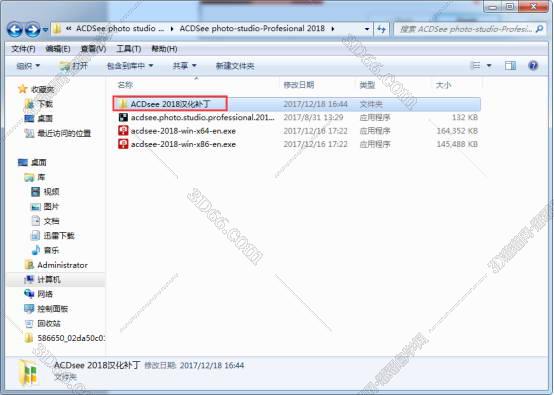554x395 pixels.
Task: Open the 共享 dropdown
Action: [x=184, y=66]
